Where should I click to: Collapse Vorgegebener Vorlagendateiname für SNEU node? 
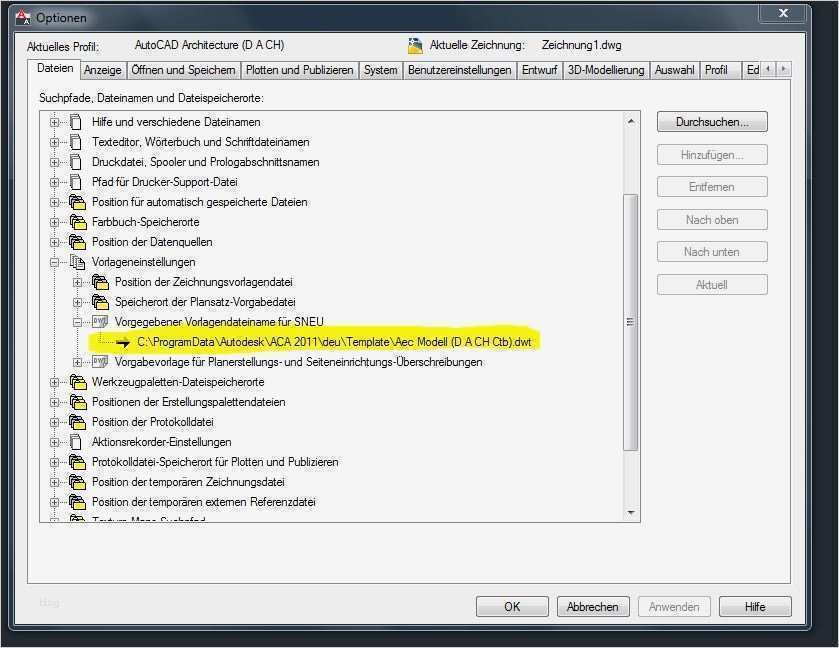78,322
